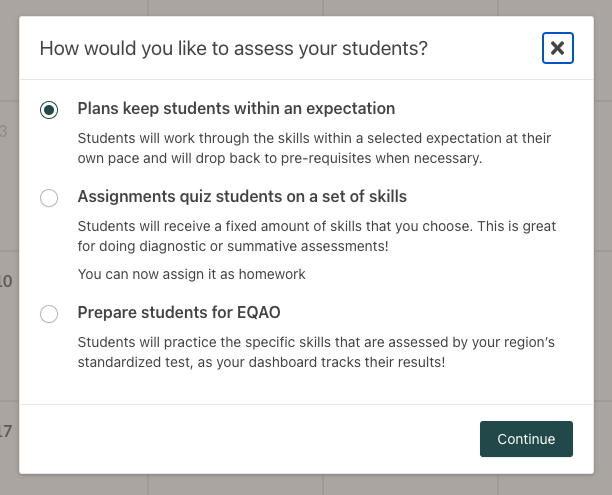The width and height of the screenshot is (612, 495).
Task: Click the EQAO standardized test description text
Action: pos(316,352)
